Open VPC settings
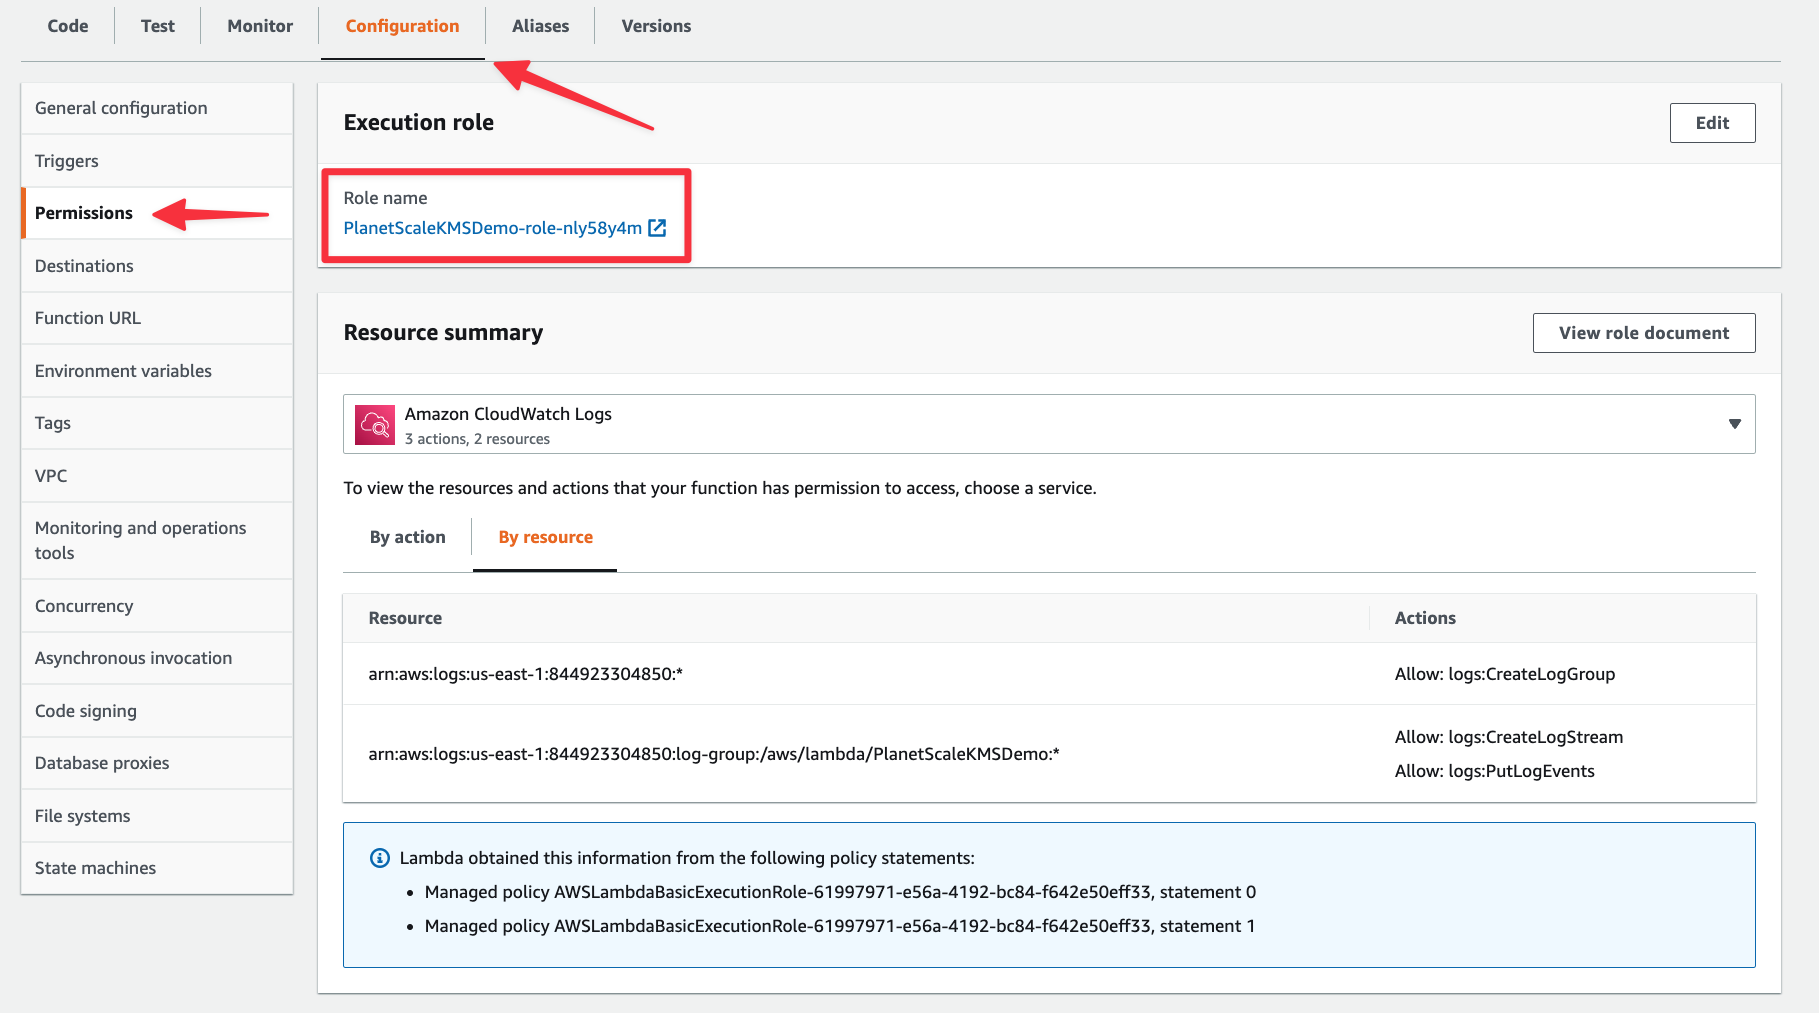 [x=157, y=476]
